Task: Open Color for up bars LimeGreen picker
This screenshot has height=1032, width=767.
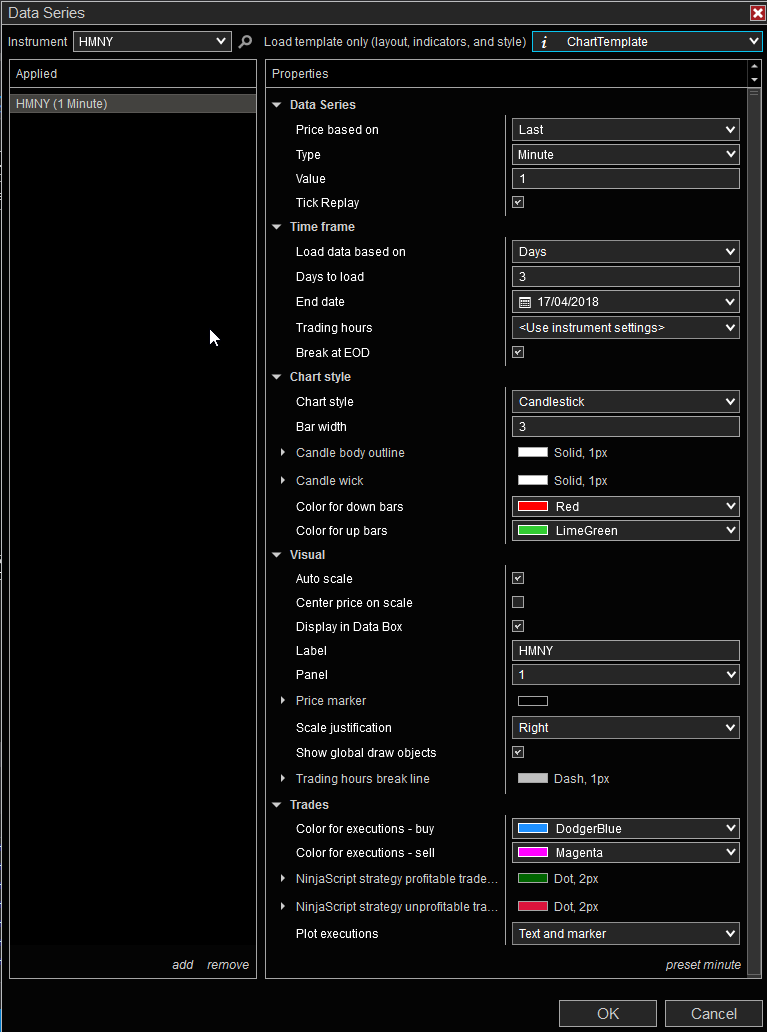Action: click(625, 530)
